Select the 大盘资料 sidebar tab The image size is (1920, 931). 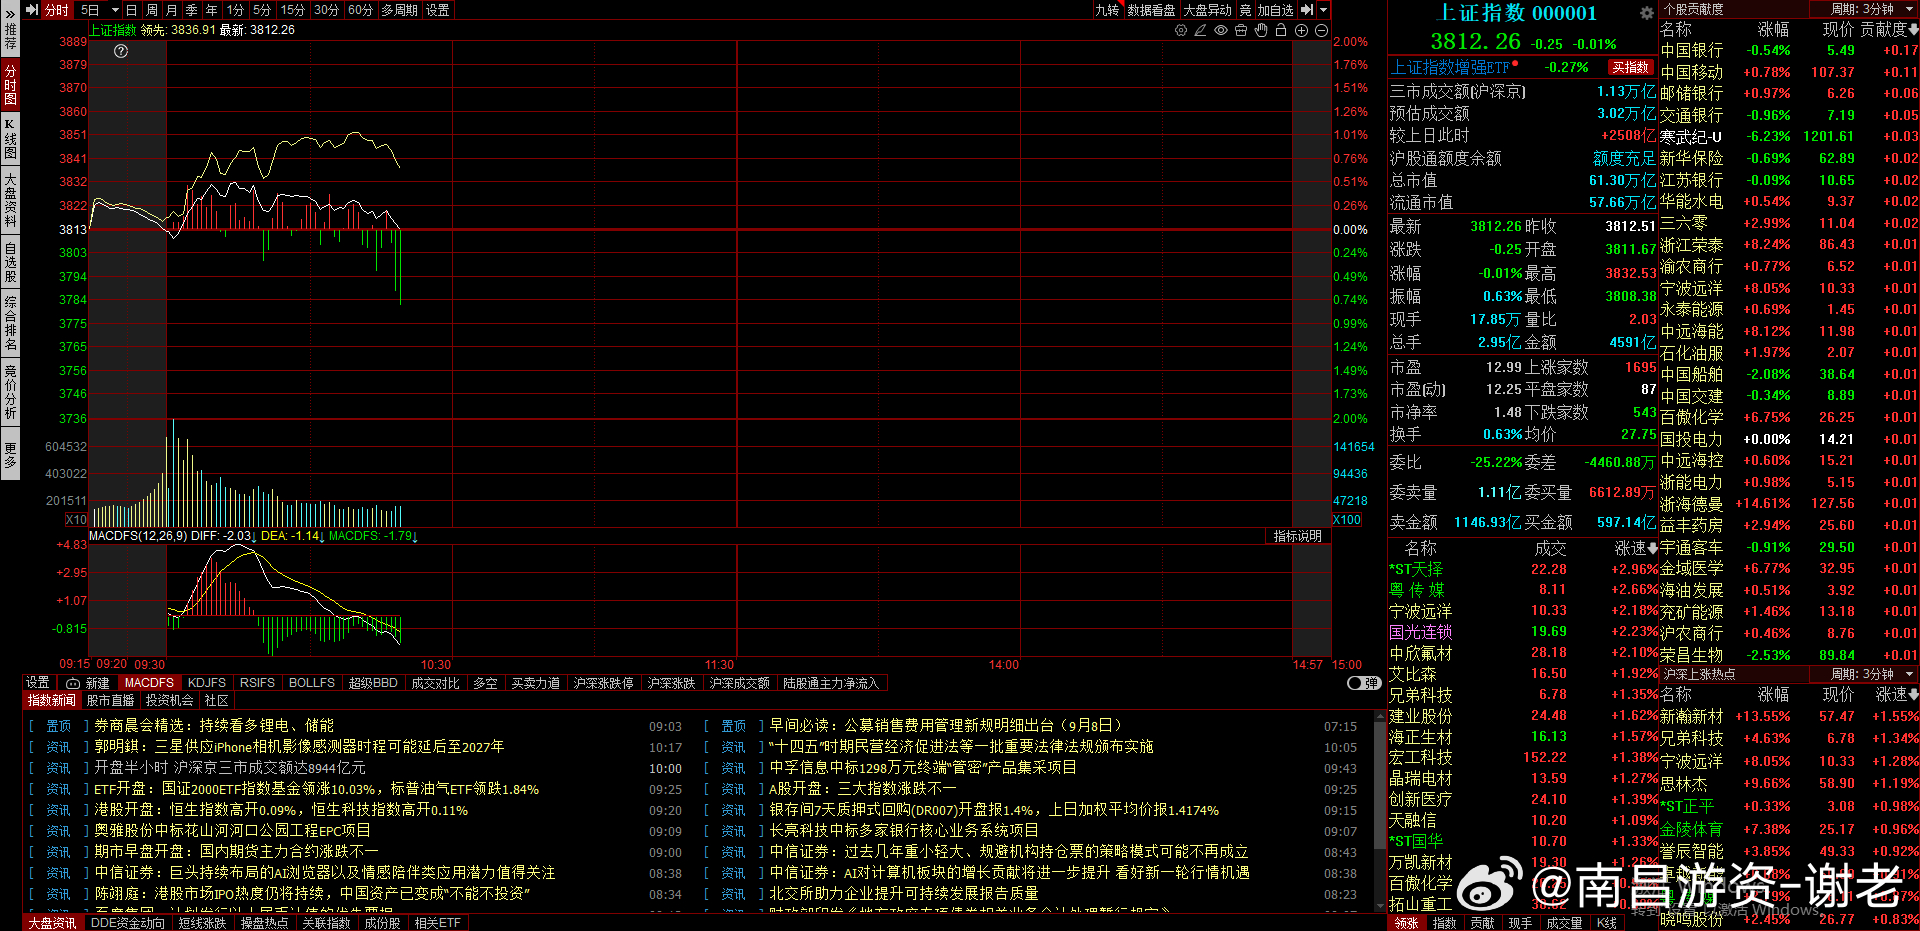pos(10,200)
